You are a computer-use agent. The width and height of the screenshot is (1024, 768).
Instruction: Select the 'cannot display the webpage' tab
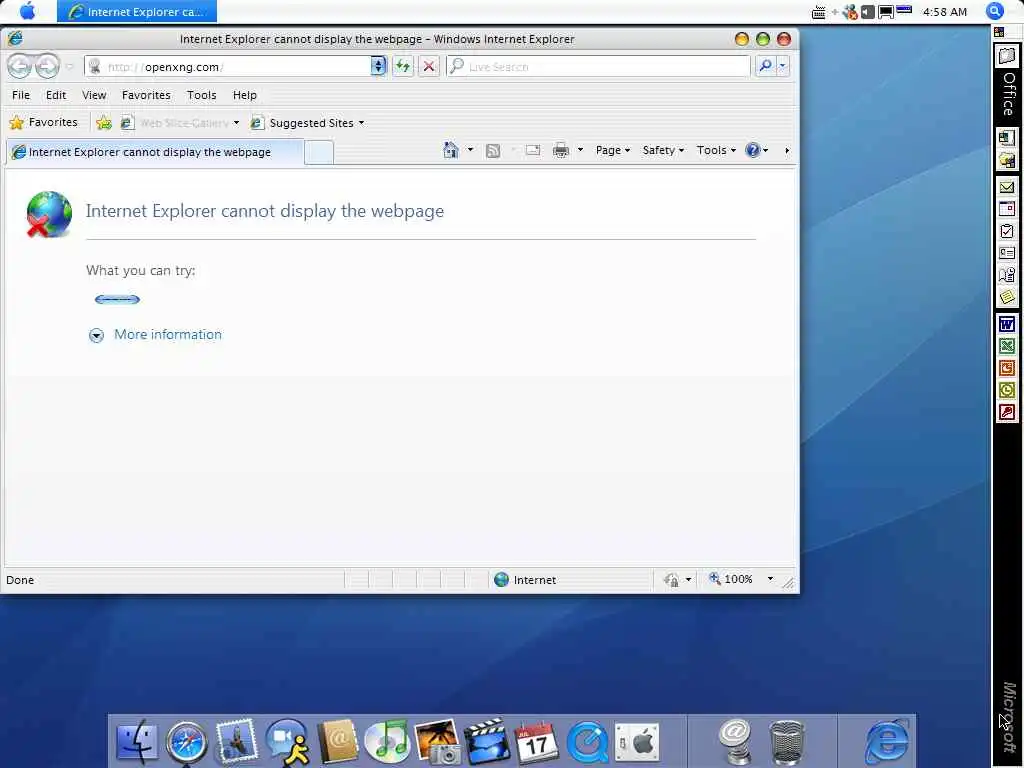pyautogui.click(x=155, y=152)
